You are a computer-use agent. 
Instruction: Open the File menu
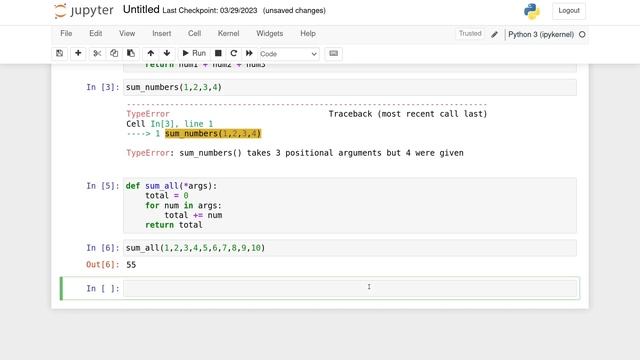(66, 33)
